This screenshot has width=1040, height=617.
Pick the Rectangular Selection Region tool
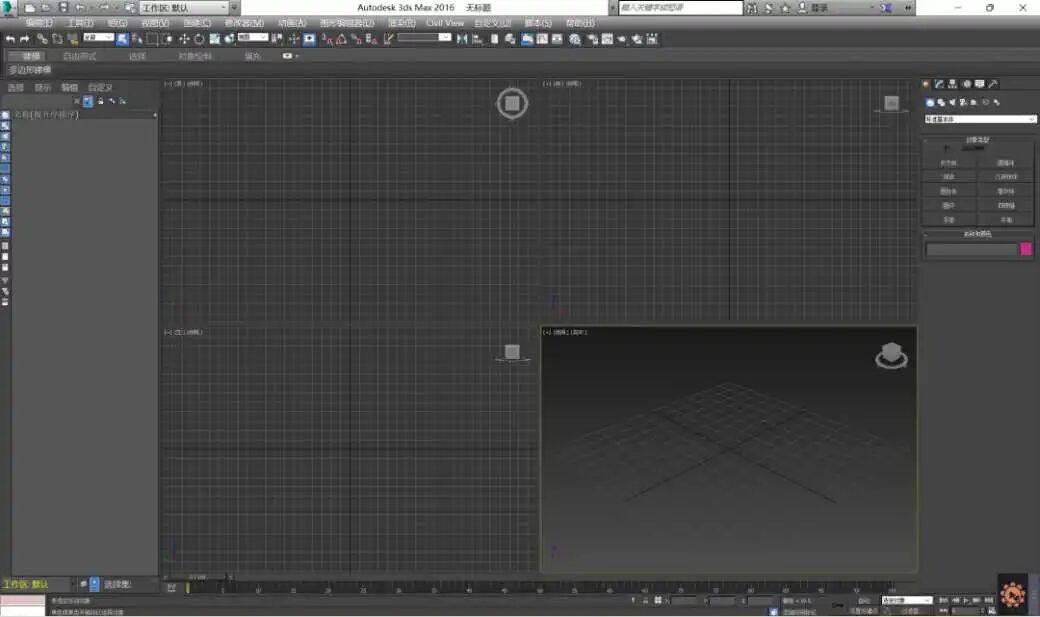coord(151,39)
